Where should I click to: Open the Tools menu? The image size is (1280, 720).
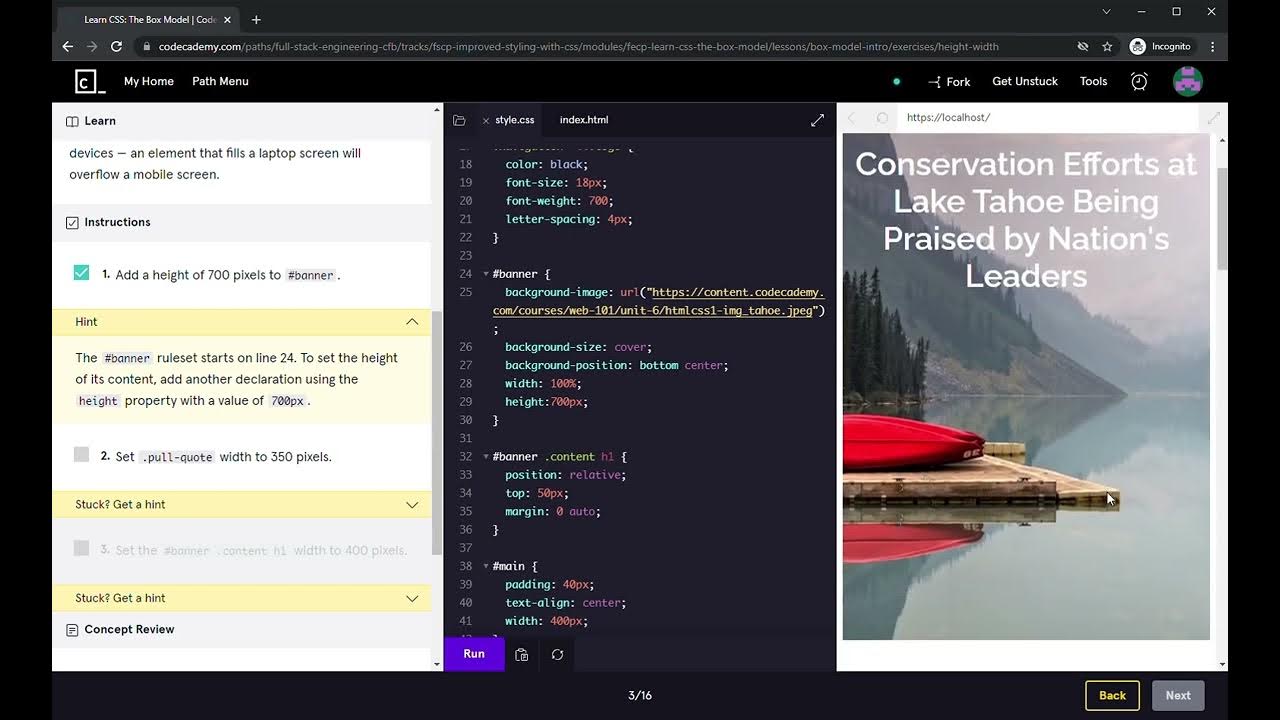pyautogui.click(x=1094, y=82)
